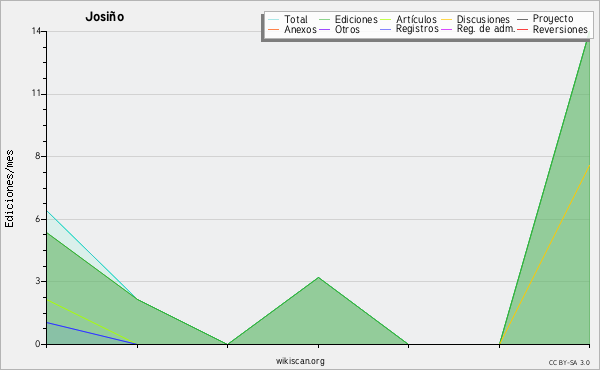Click the purple Otros legend swatch
Screen dimensions: 600x370
[324, 30]
